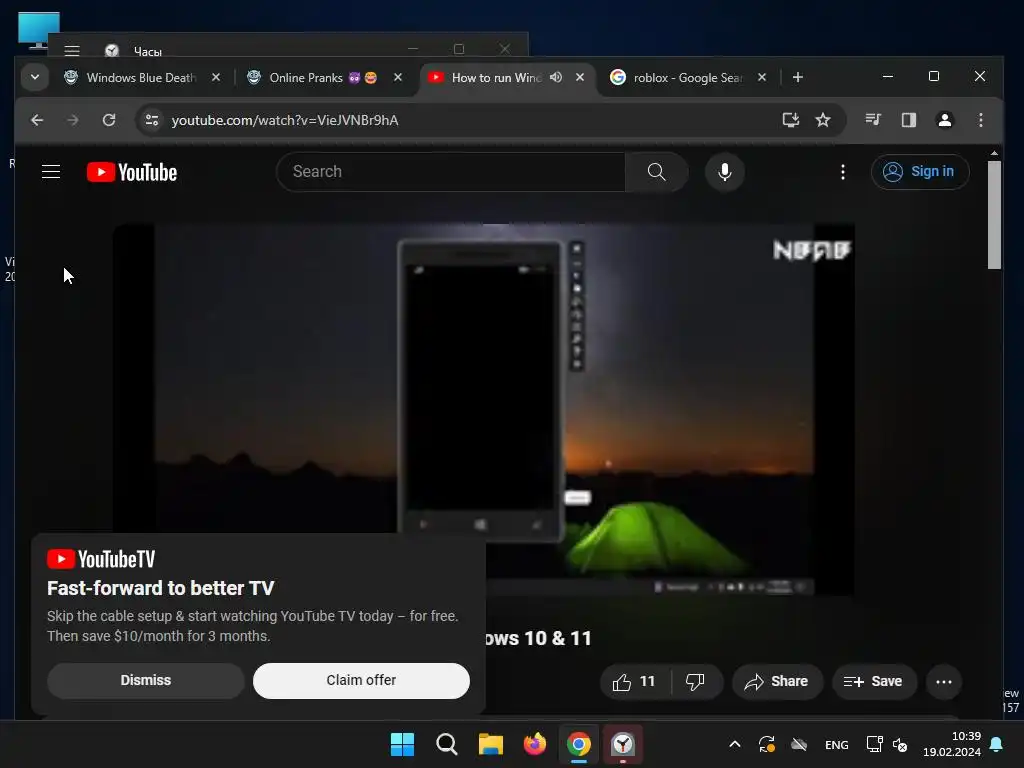Click the video player area
Viewport: 1024px width, 768px height.
tap(484, 409)
